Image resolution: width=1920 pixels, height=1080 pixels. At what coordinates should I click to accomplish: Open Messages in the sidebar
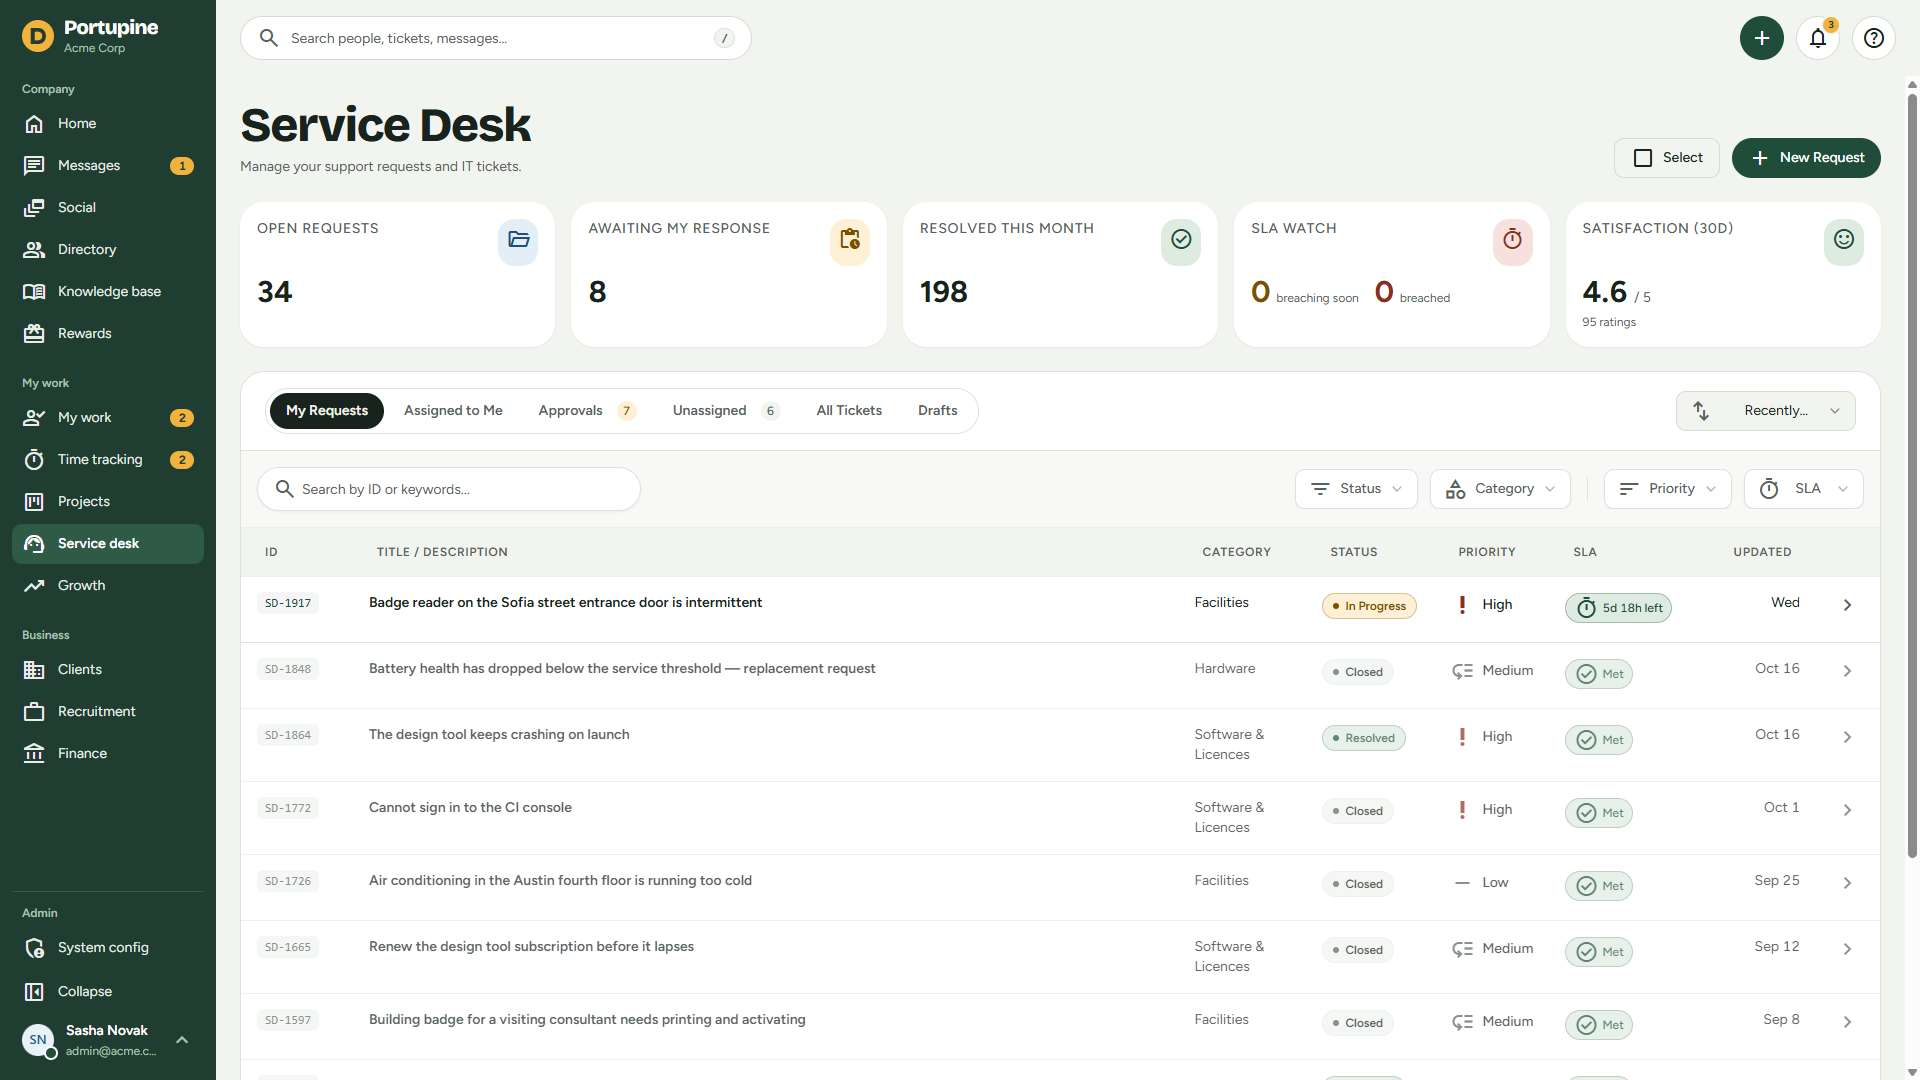tap(108, 166)
